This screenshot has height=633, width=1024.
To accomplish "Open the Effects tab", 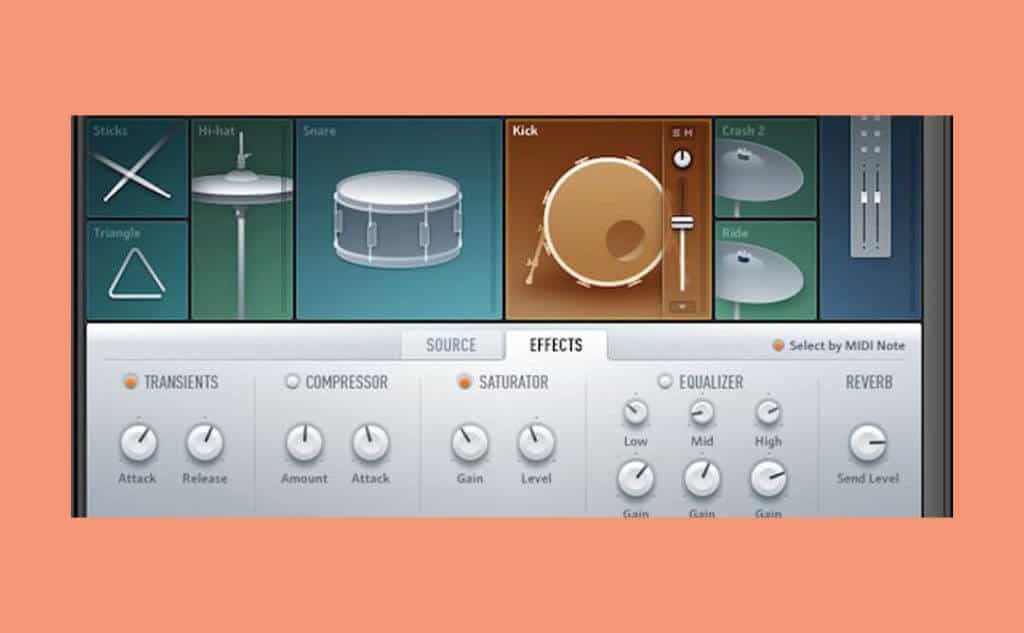I will point(556,345).
